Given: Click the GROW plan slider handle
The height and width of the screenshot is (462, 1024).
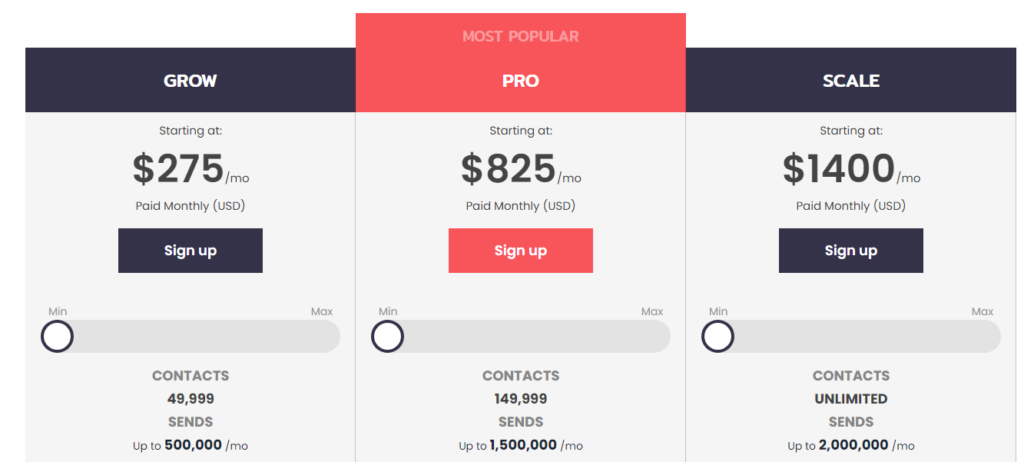Looking at the screenshot, I should point(57,337).
